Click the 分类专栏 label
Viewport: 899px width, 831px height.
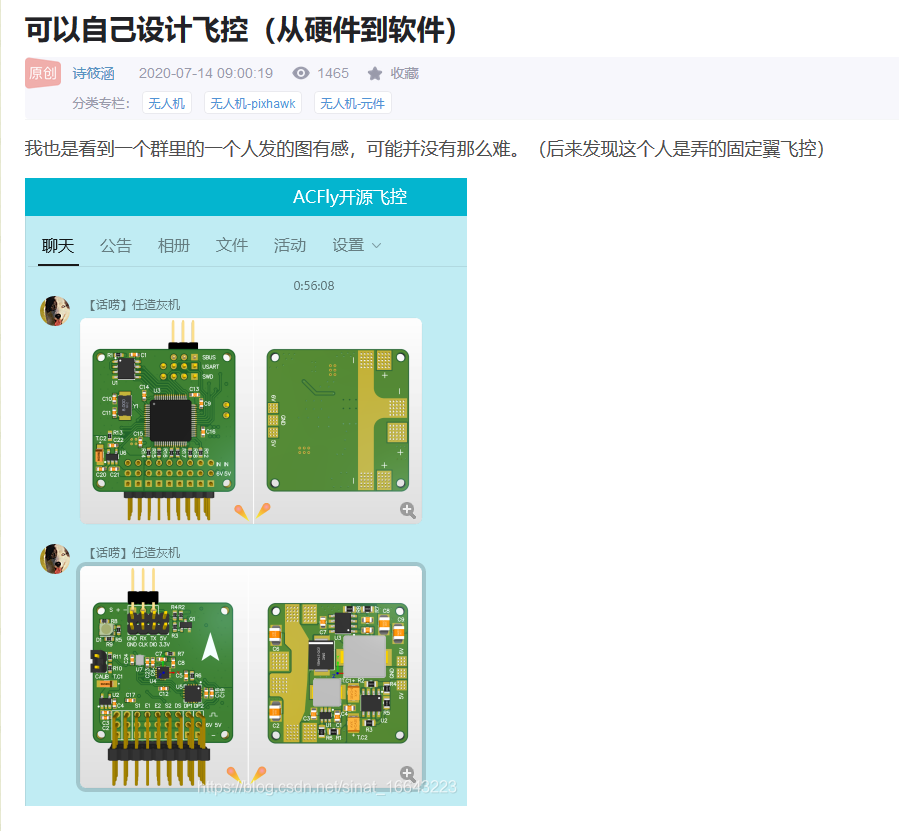click(101, 103)
